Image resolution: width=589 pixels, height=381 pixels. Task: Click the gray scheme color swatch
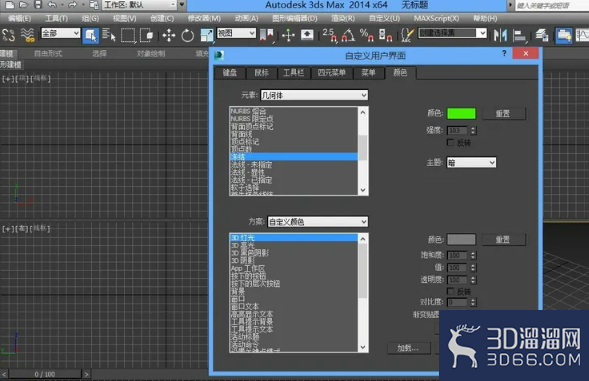click(x=461, y=240)
